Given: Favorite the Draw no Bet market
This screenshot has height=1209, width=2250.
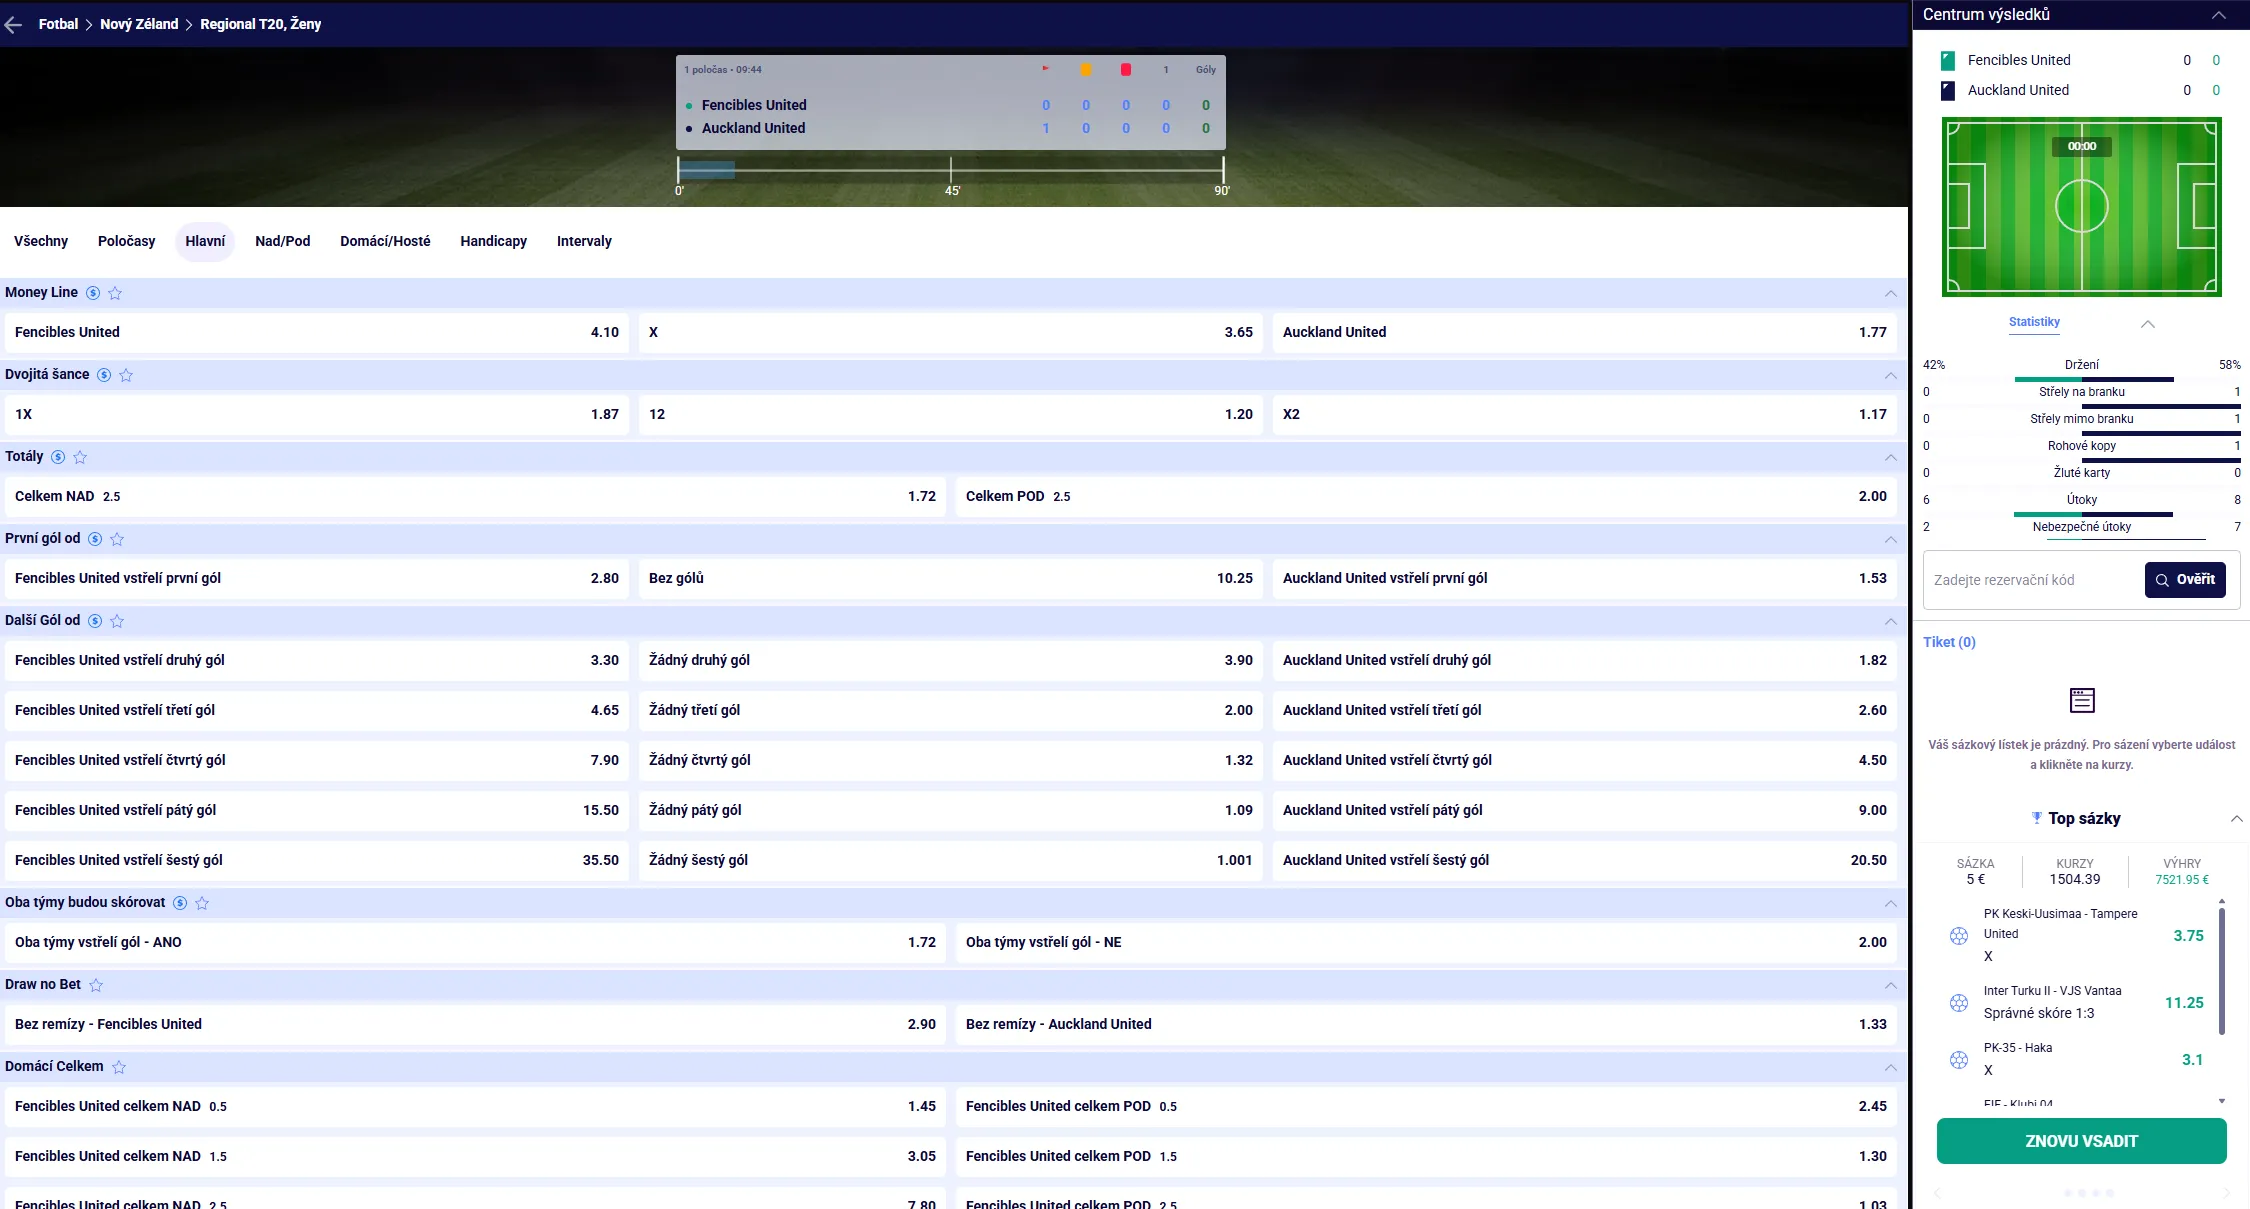Looking at the screenshot, I should pyautogui.click(x=96, y=985).
